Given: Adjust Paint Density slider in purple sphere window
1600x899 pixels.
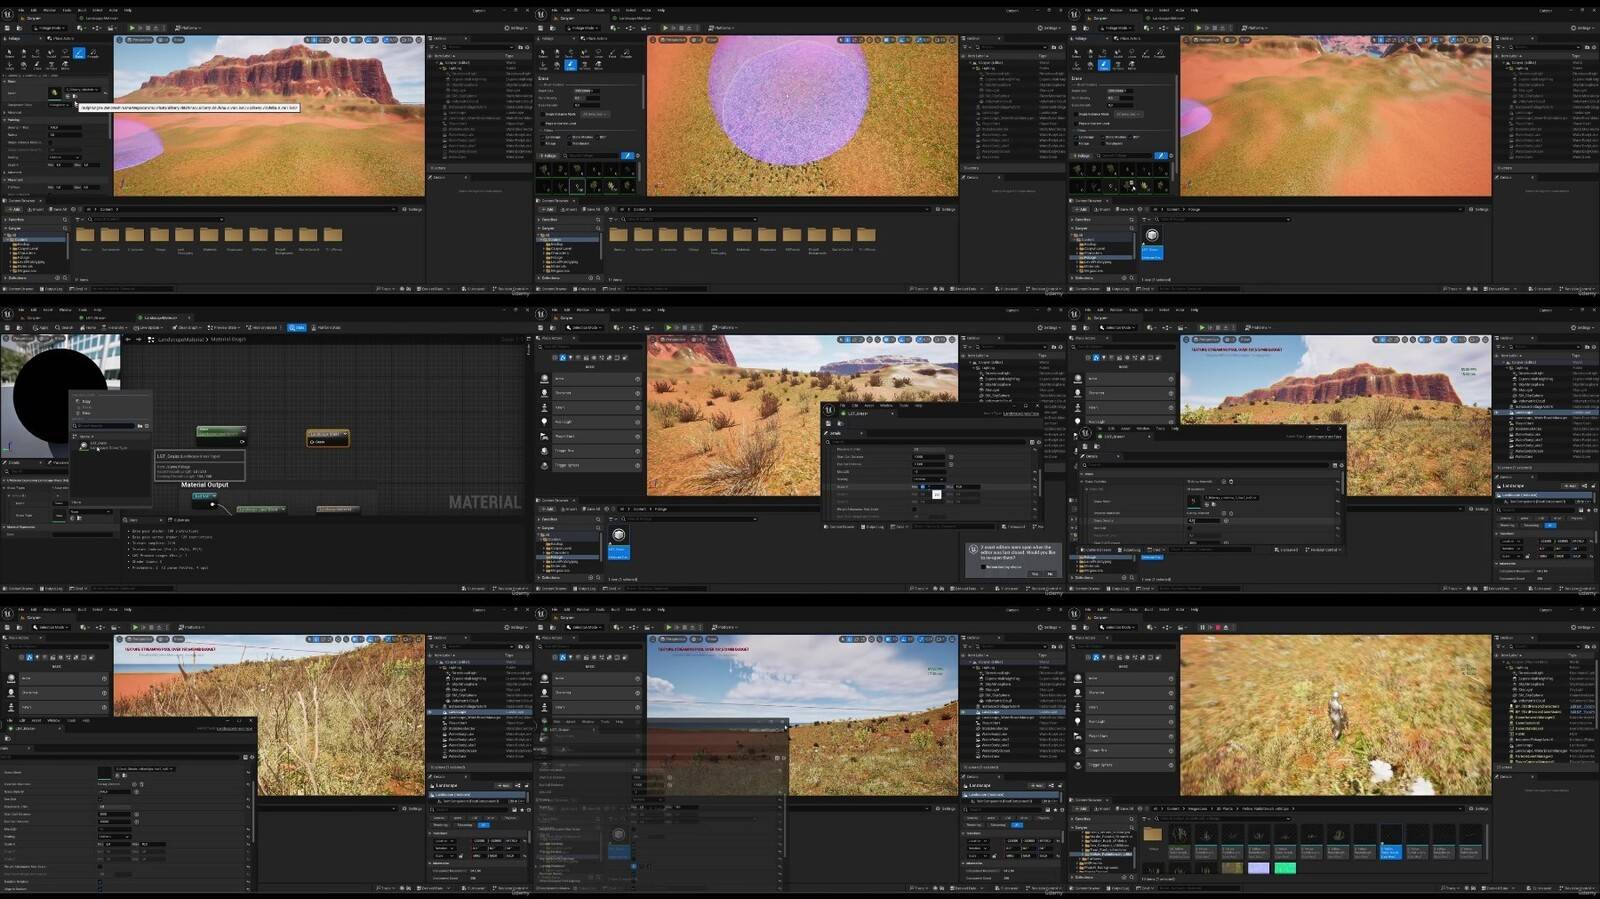Looking at the screenshot, I should coord(587,98).
